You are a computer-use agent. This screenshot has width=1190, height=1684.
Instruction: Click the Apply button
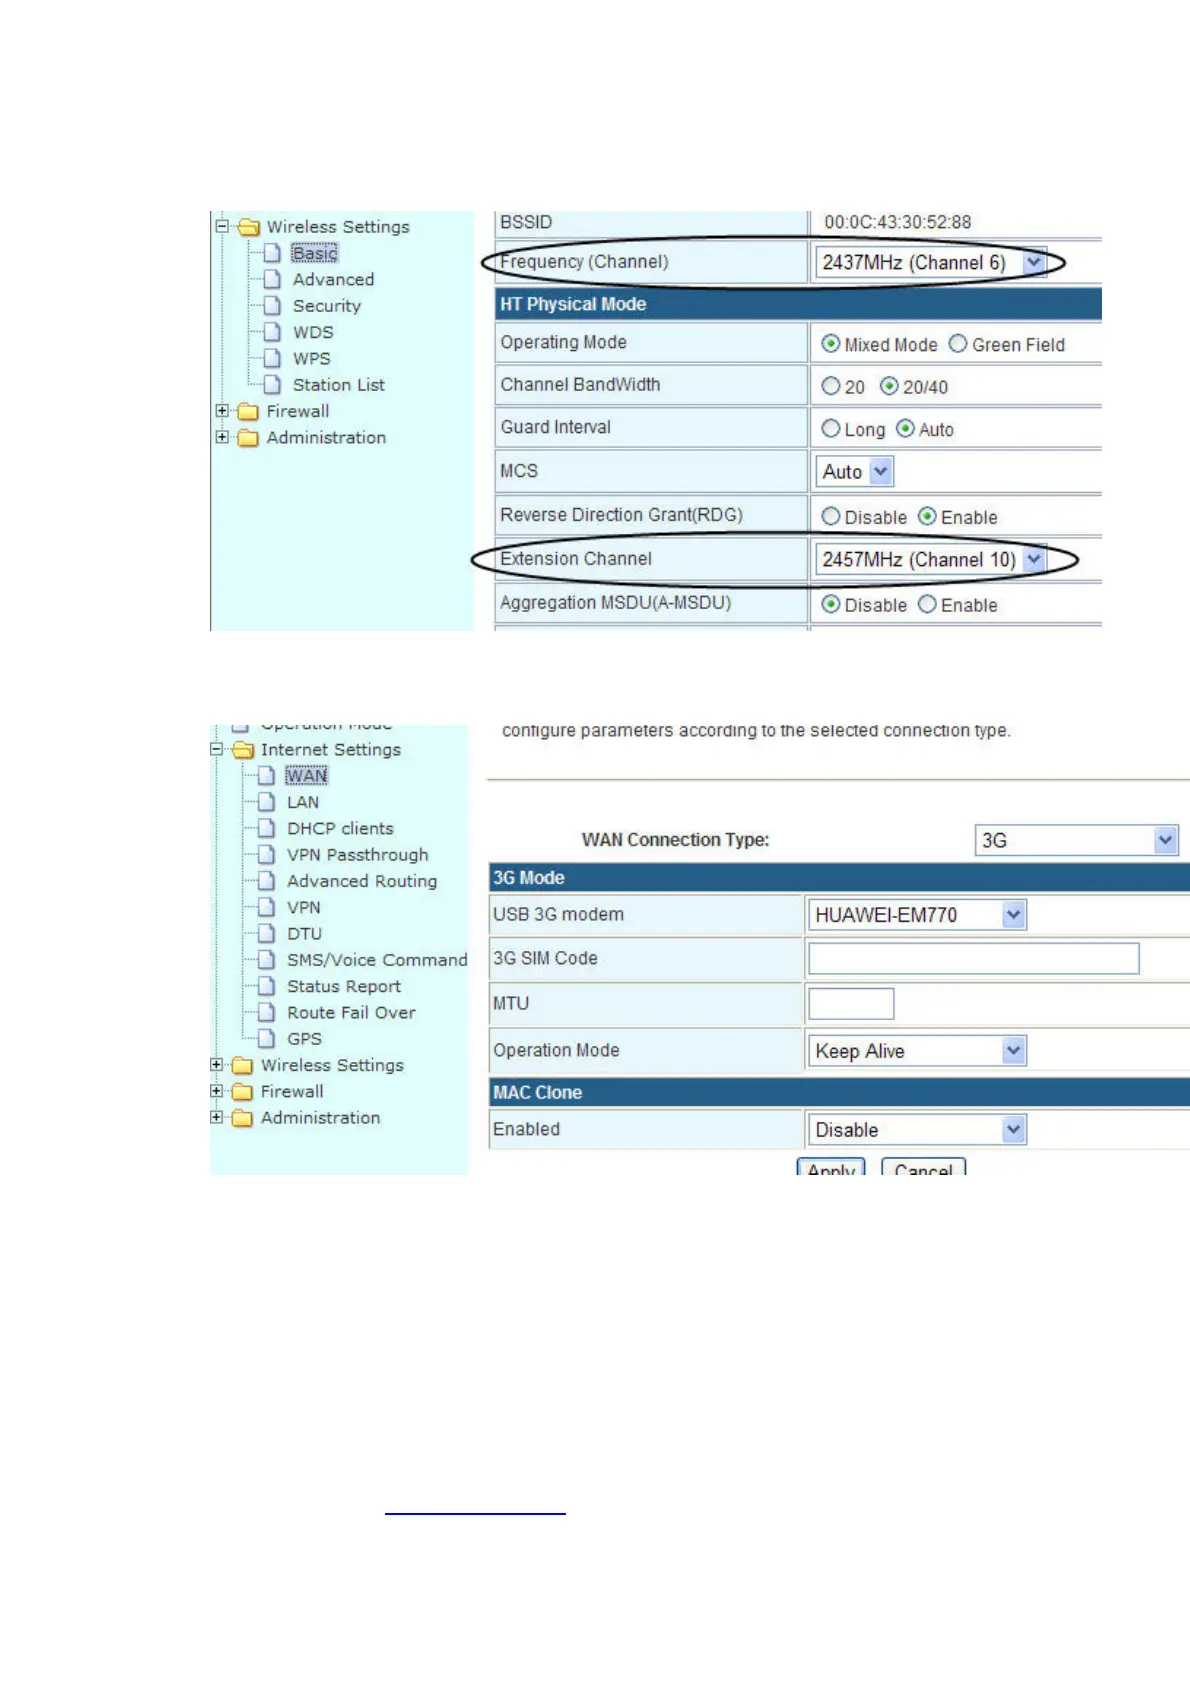pos(831,1168)
